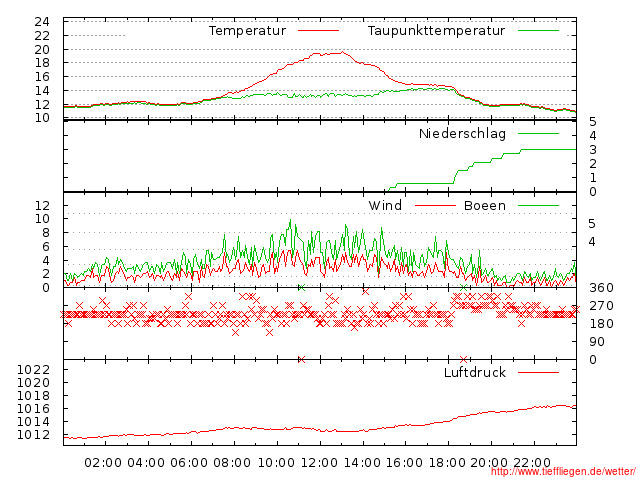640x480 pixels.
Task: Click the Wind legend label
Action: [x=385, y=205]
